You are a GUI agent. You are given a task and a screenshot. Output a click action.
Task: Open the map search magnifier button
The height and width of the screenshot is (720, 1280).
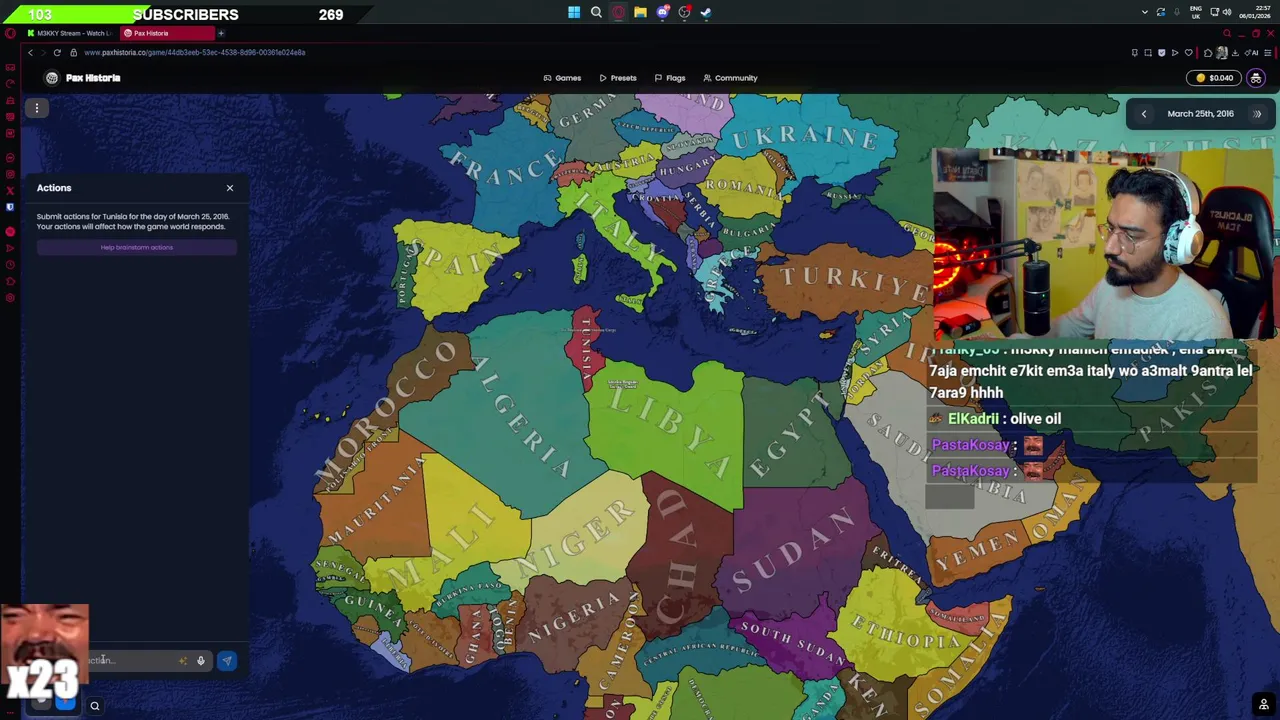pyautogui.click(x=95, y=706)
